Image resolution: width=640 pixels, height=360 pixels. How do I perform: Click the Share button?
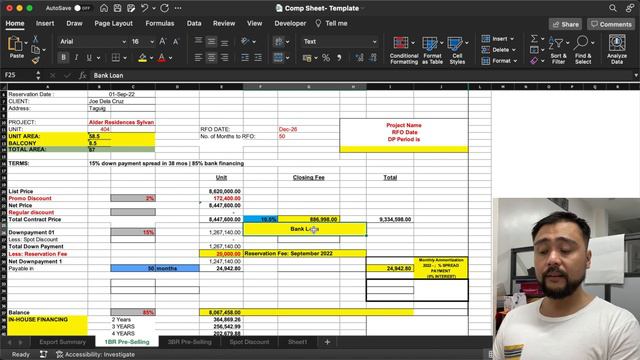[x=565, y=24]
